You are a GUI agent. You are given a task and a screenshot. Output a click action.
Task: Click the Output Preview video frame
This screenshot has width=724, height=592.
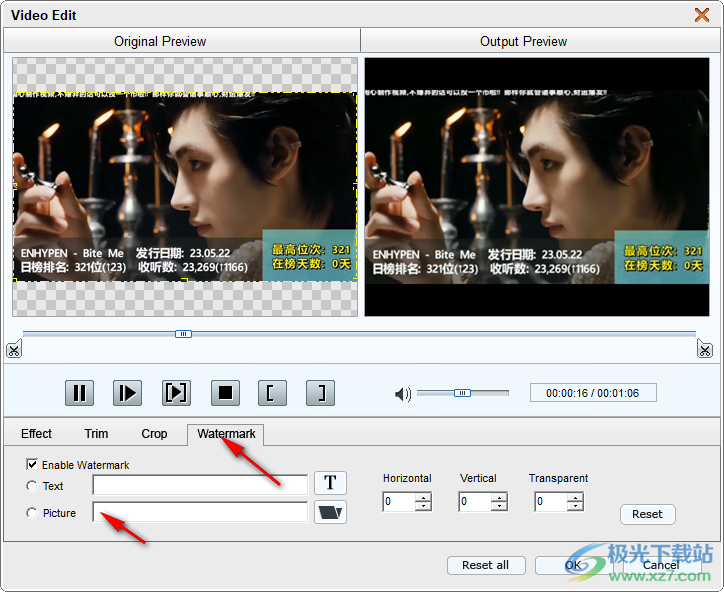537,187
